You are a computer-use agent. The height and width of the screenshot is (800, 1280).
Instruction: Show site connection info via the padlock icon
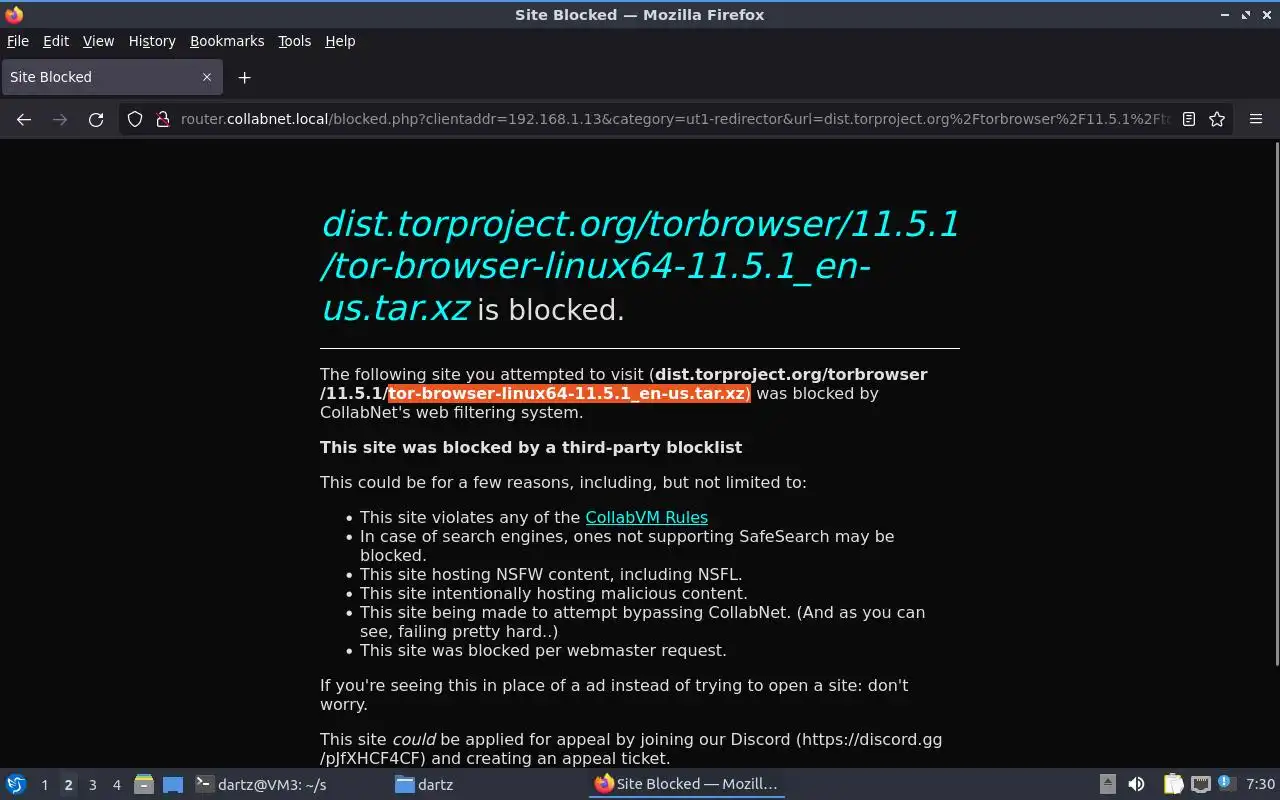click(163, 119)
